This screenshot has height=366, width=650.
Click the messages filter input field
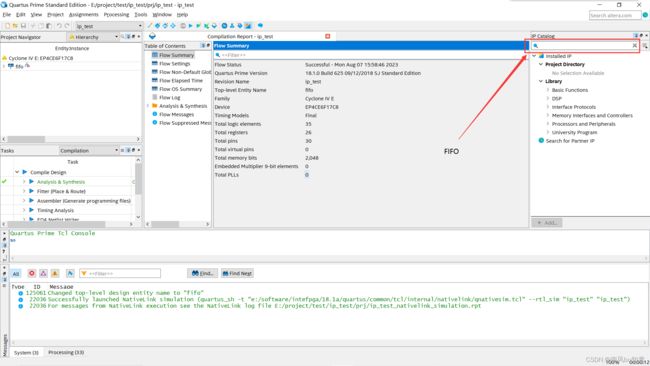click(x=120, y=273)
